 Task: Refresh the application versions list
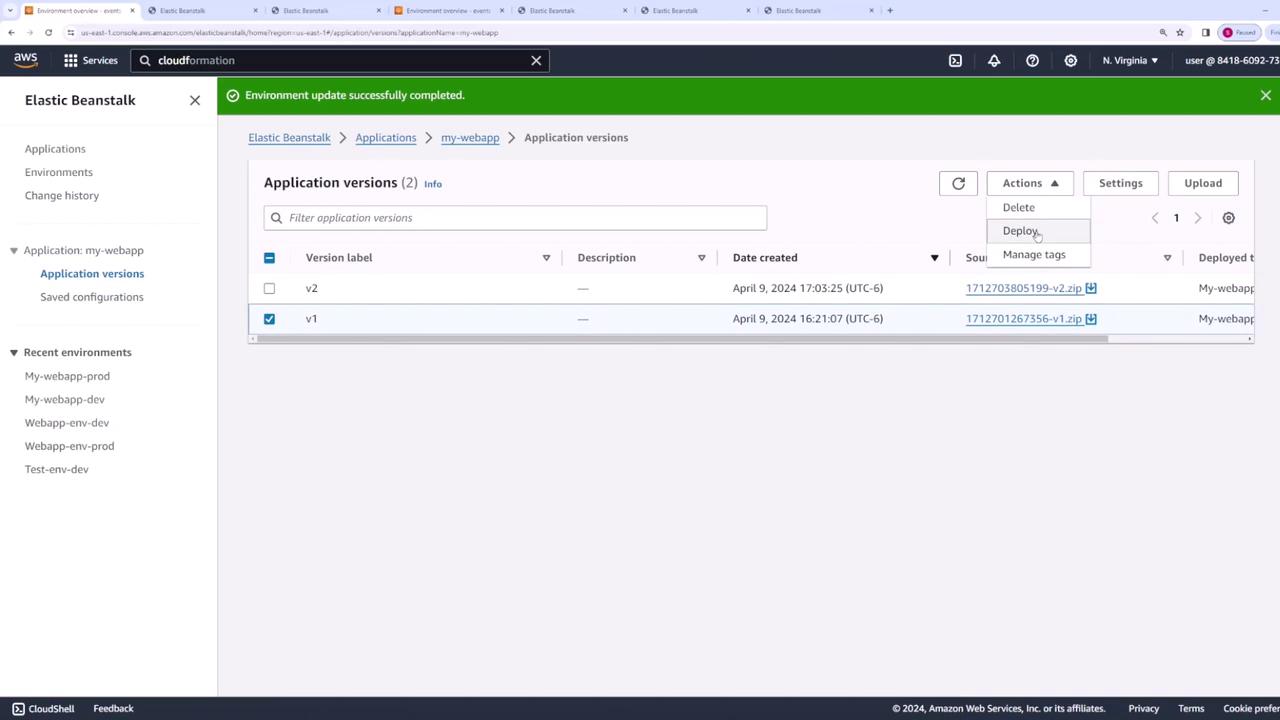[x=958, y=183]
